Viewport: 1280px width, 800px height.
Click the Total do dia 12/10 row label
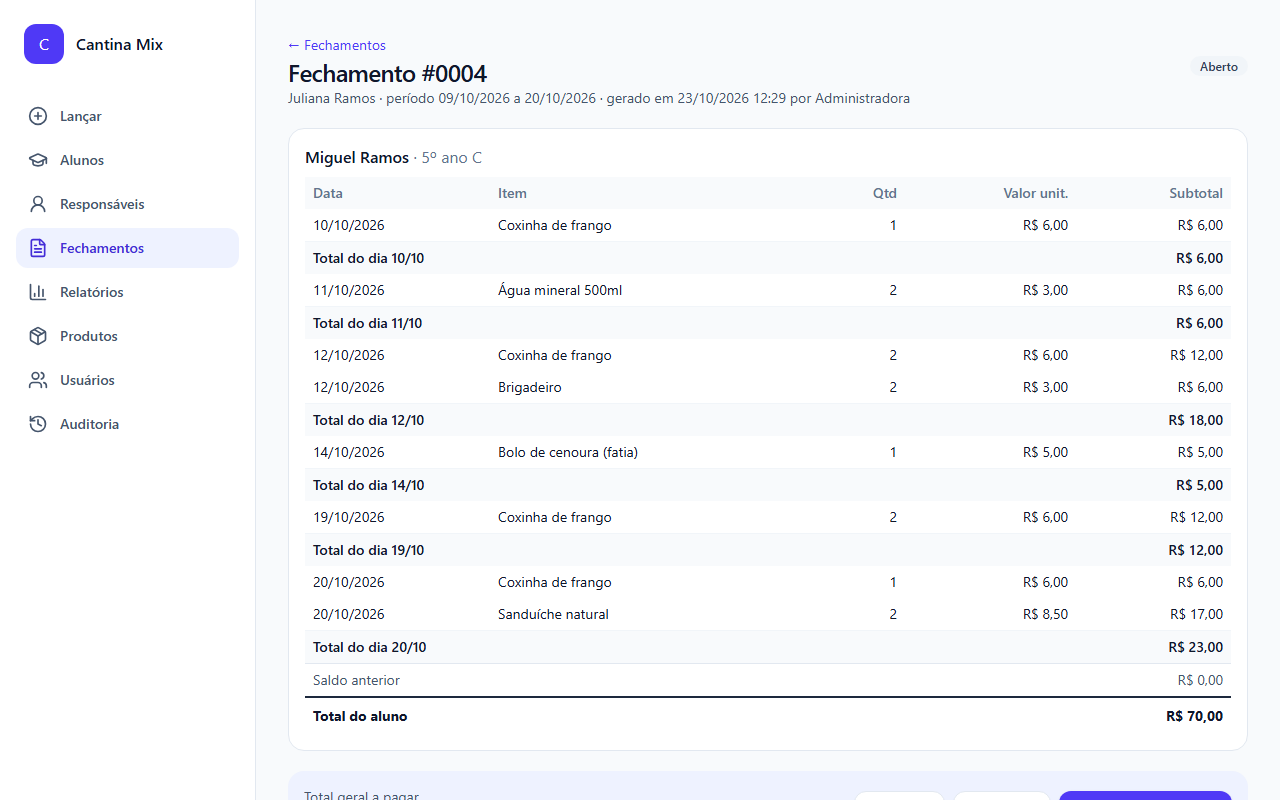(369, 420)
